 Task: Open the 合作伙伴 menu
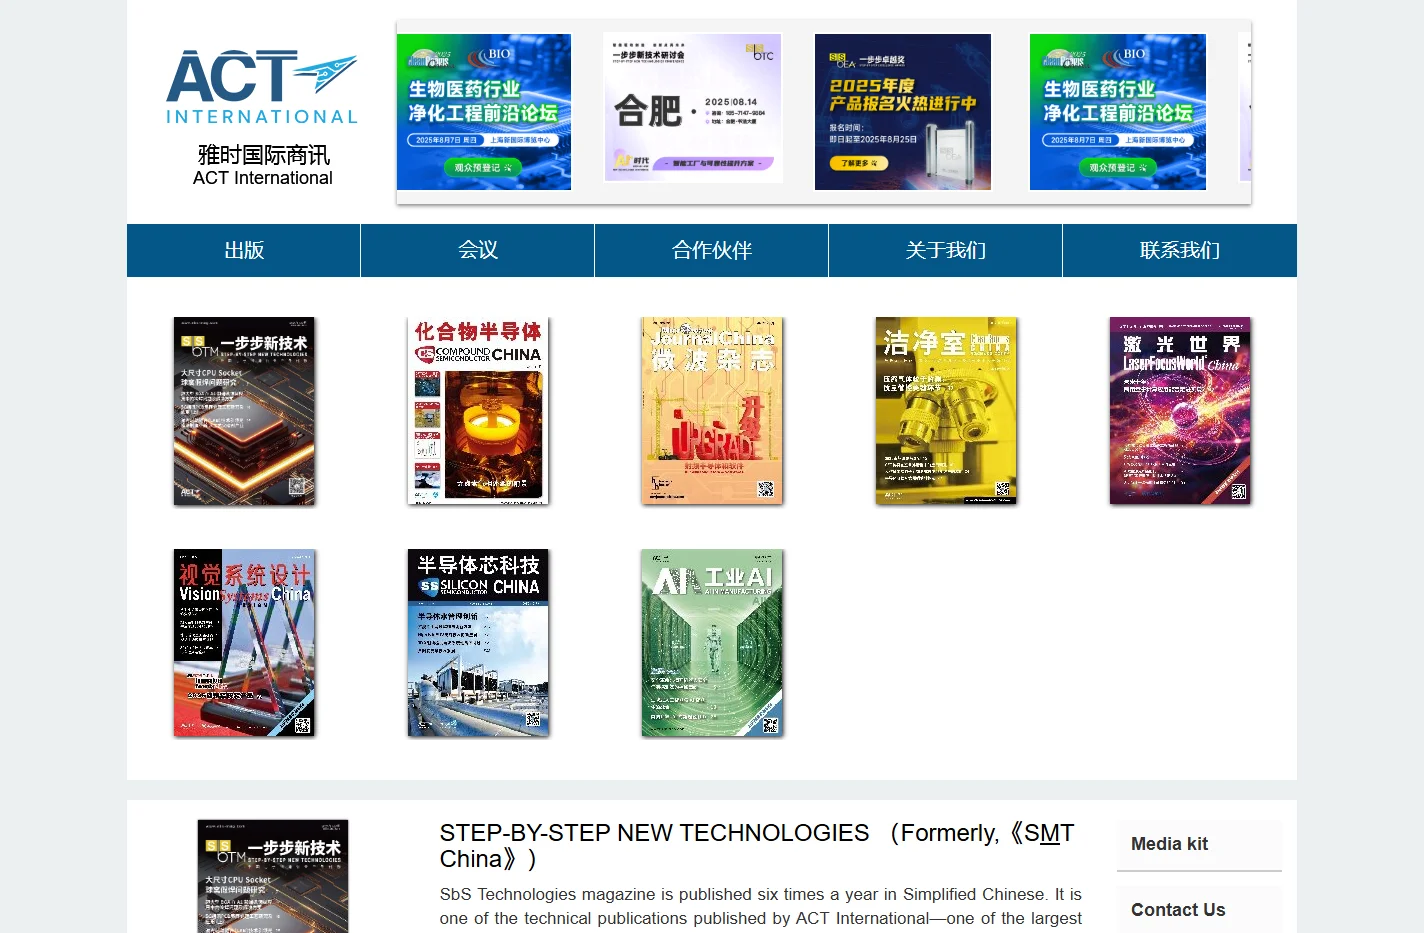712,250
